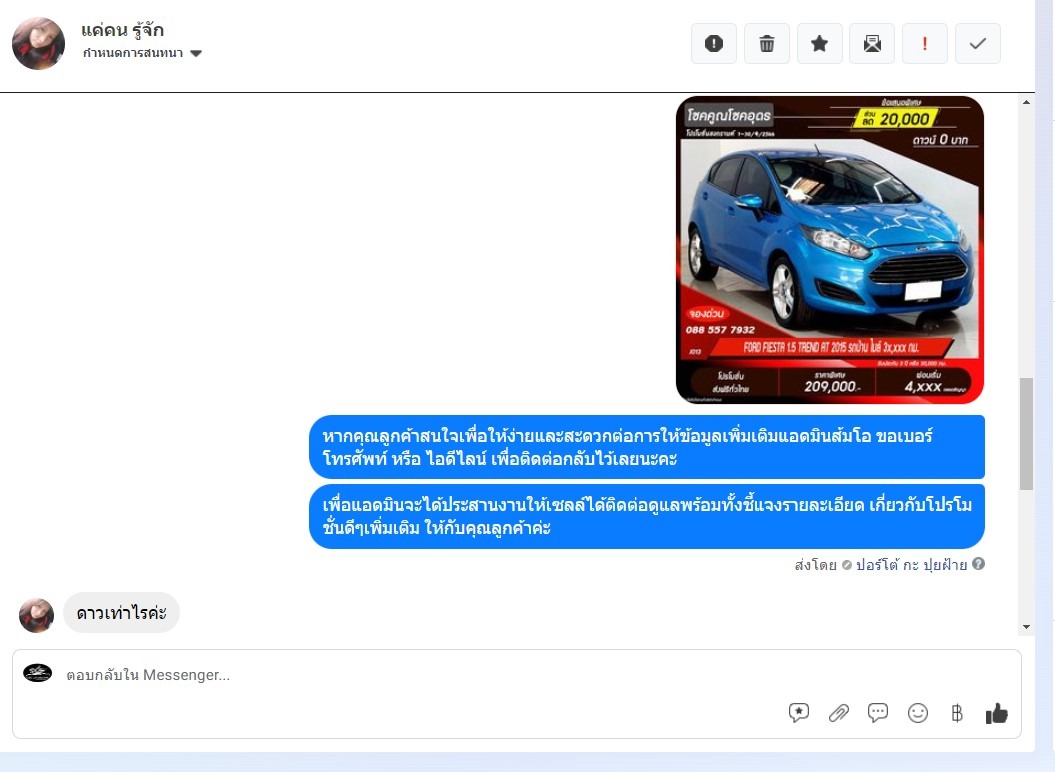Open blue Ford Fiesta ad image
Viewport: 1055px width, 772px height.
click(830, 250)
